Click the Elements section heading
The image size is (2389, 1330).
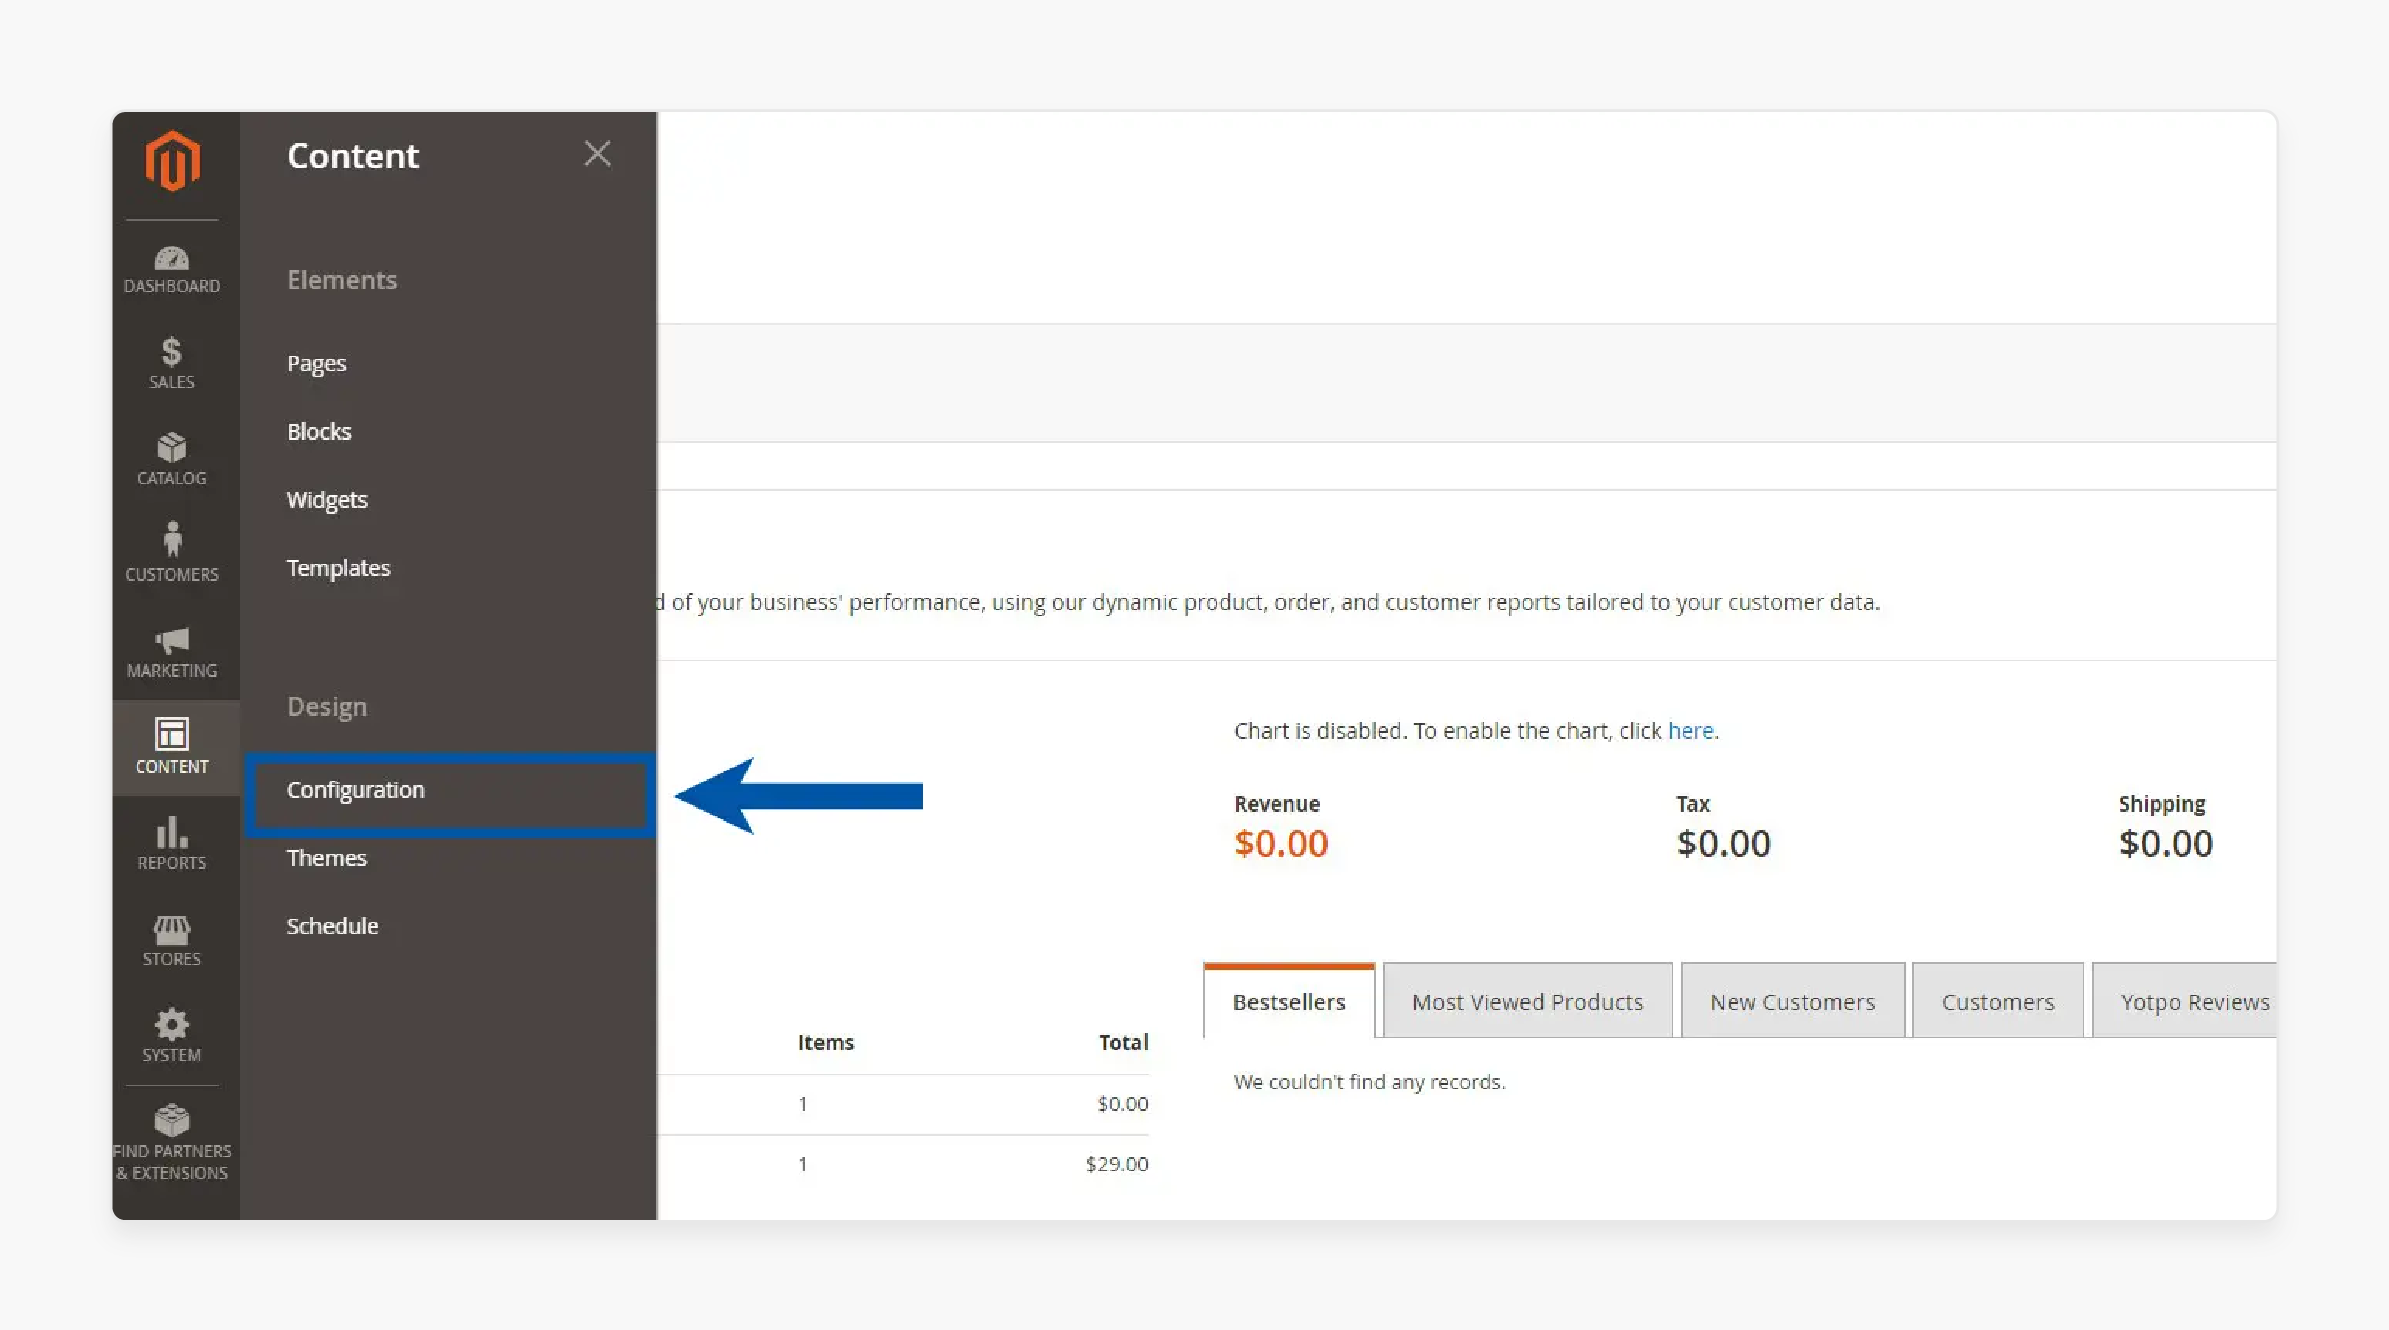[x=342, y=279]
